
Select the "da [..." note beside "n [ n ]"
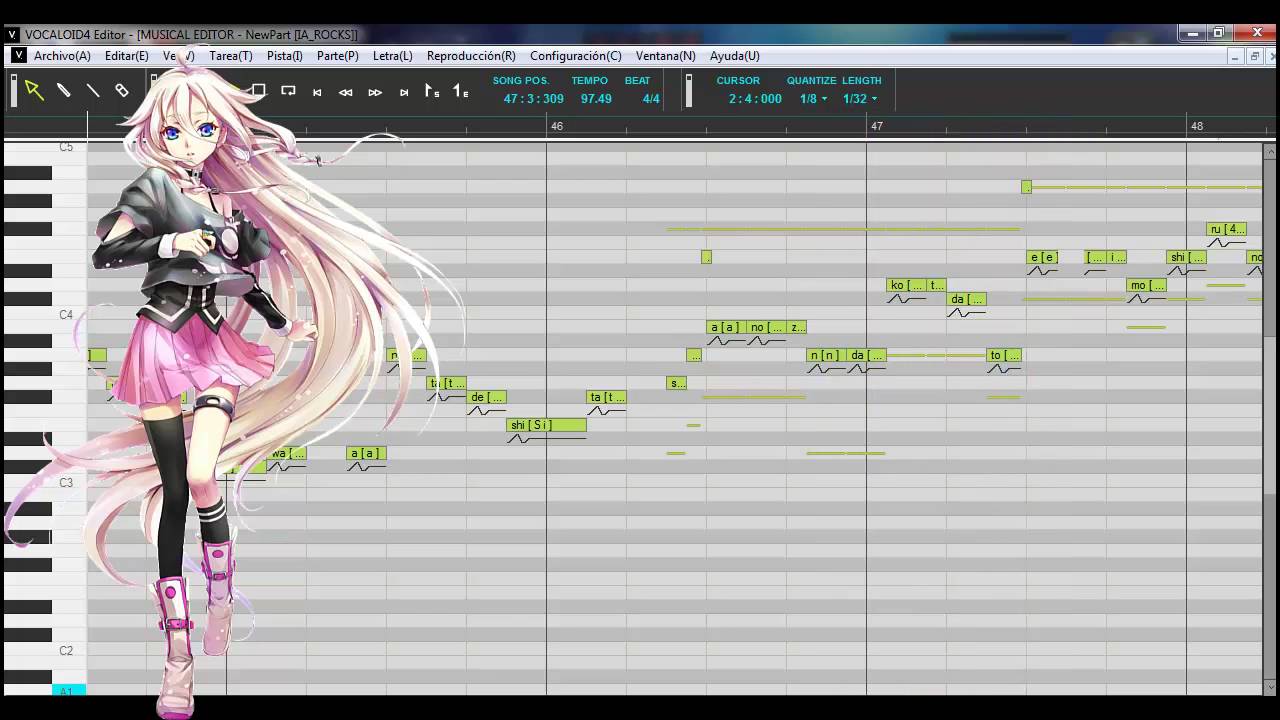866,355
